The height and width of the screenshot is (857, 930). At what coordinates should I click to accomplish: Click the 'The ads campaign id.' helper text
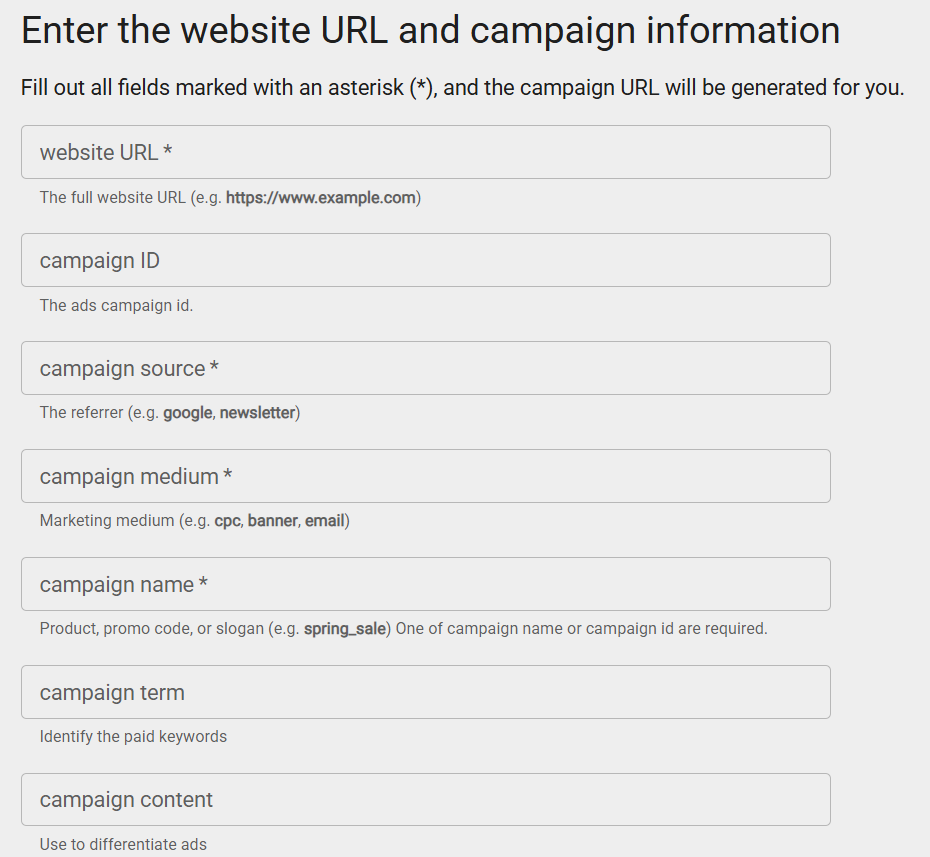[x=116, y=305]
